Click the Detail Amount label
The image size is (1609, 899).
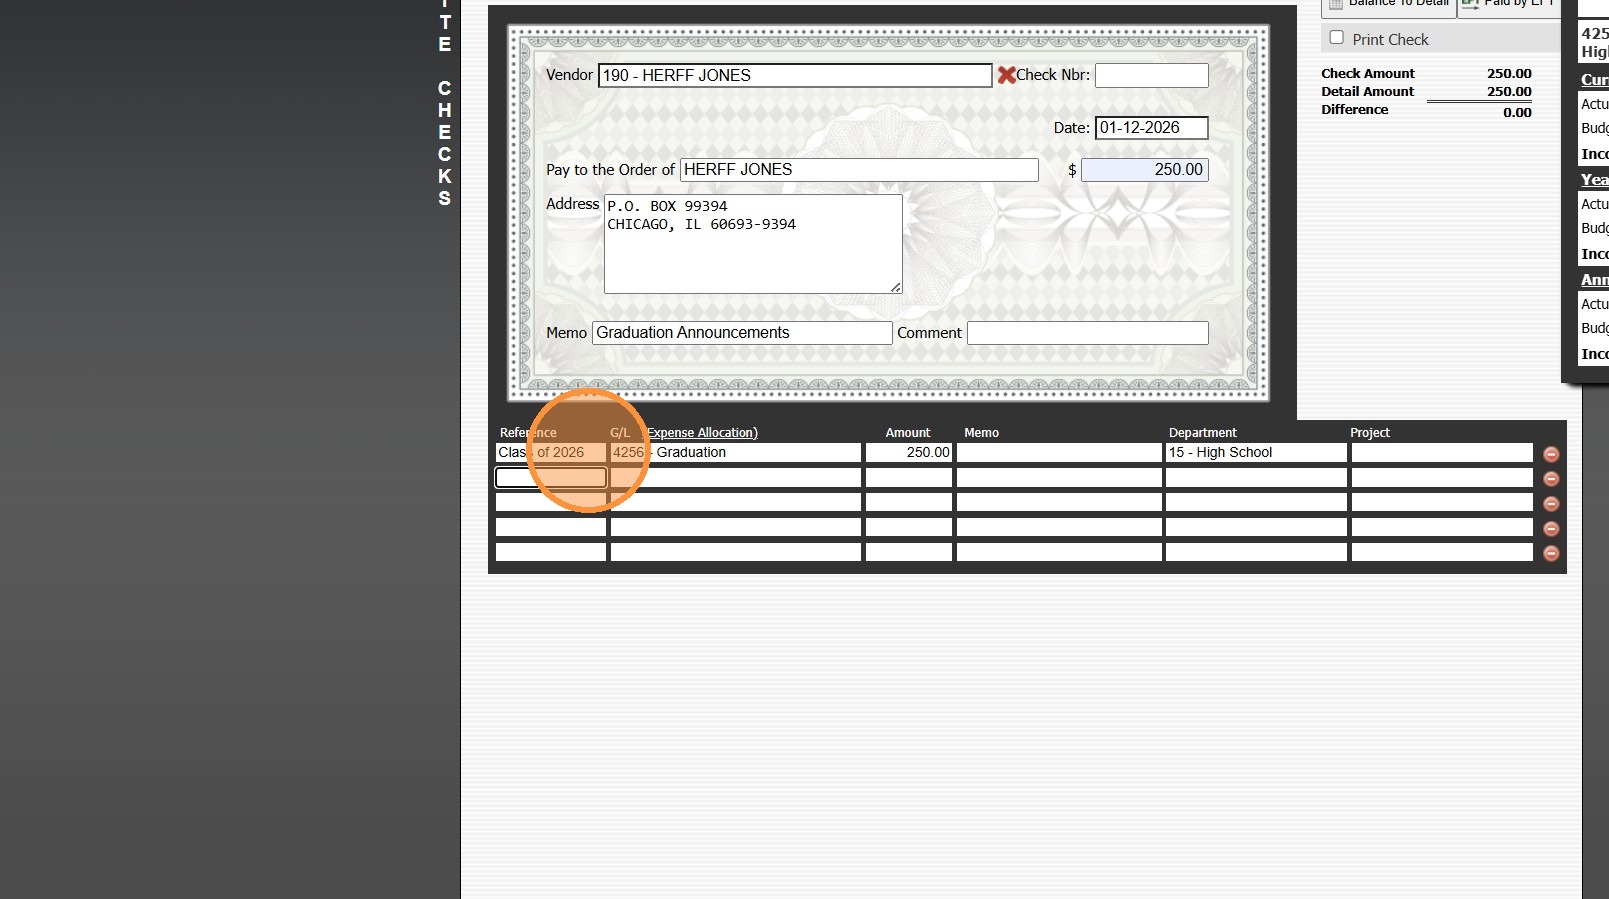click(x=1367, y=92)
